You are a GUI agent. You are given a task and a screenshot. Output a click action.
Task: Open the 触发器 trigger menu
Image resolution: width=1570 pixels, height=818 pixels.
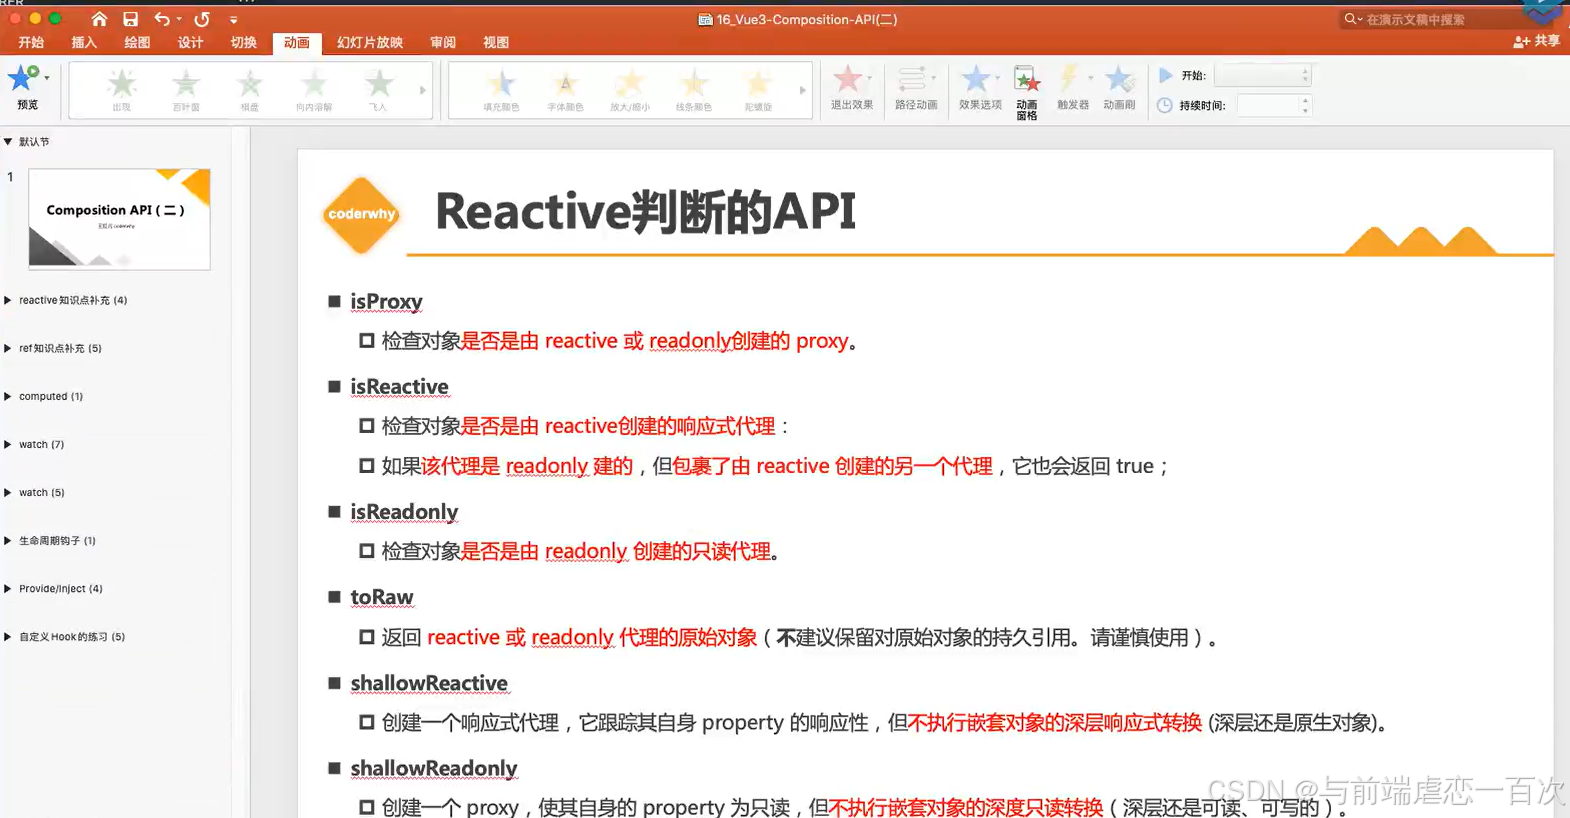[1073, 87]
